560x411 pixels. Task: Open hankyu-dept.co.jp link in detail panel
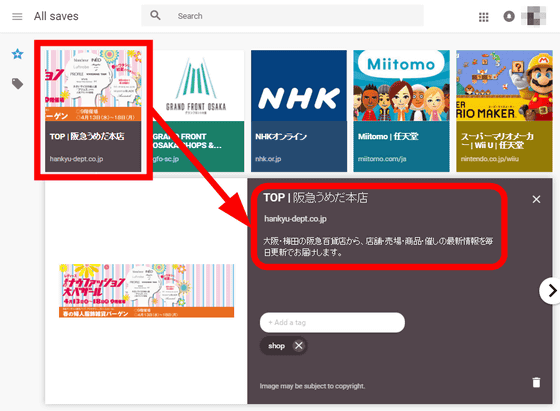tap(295, 219)
